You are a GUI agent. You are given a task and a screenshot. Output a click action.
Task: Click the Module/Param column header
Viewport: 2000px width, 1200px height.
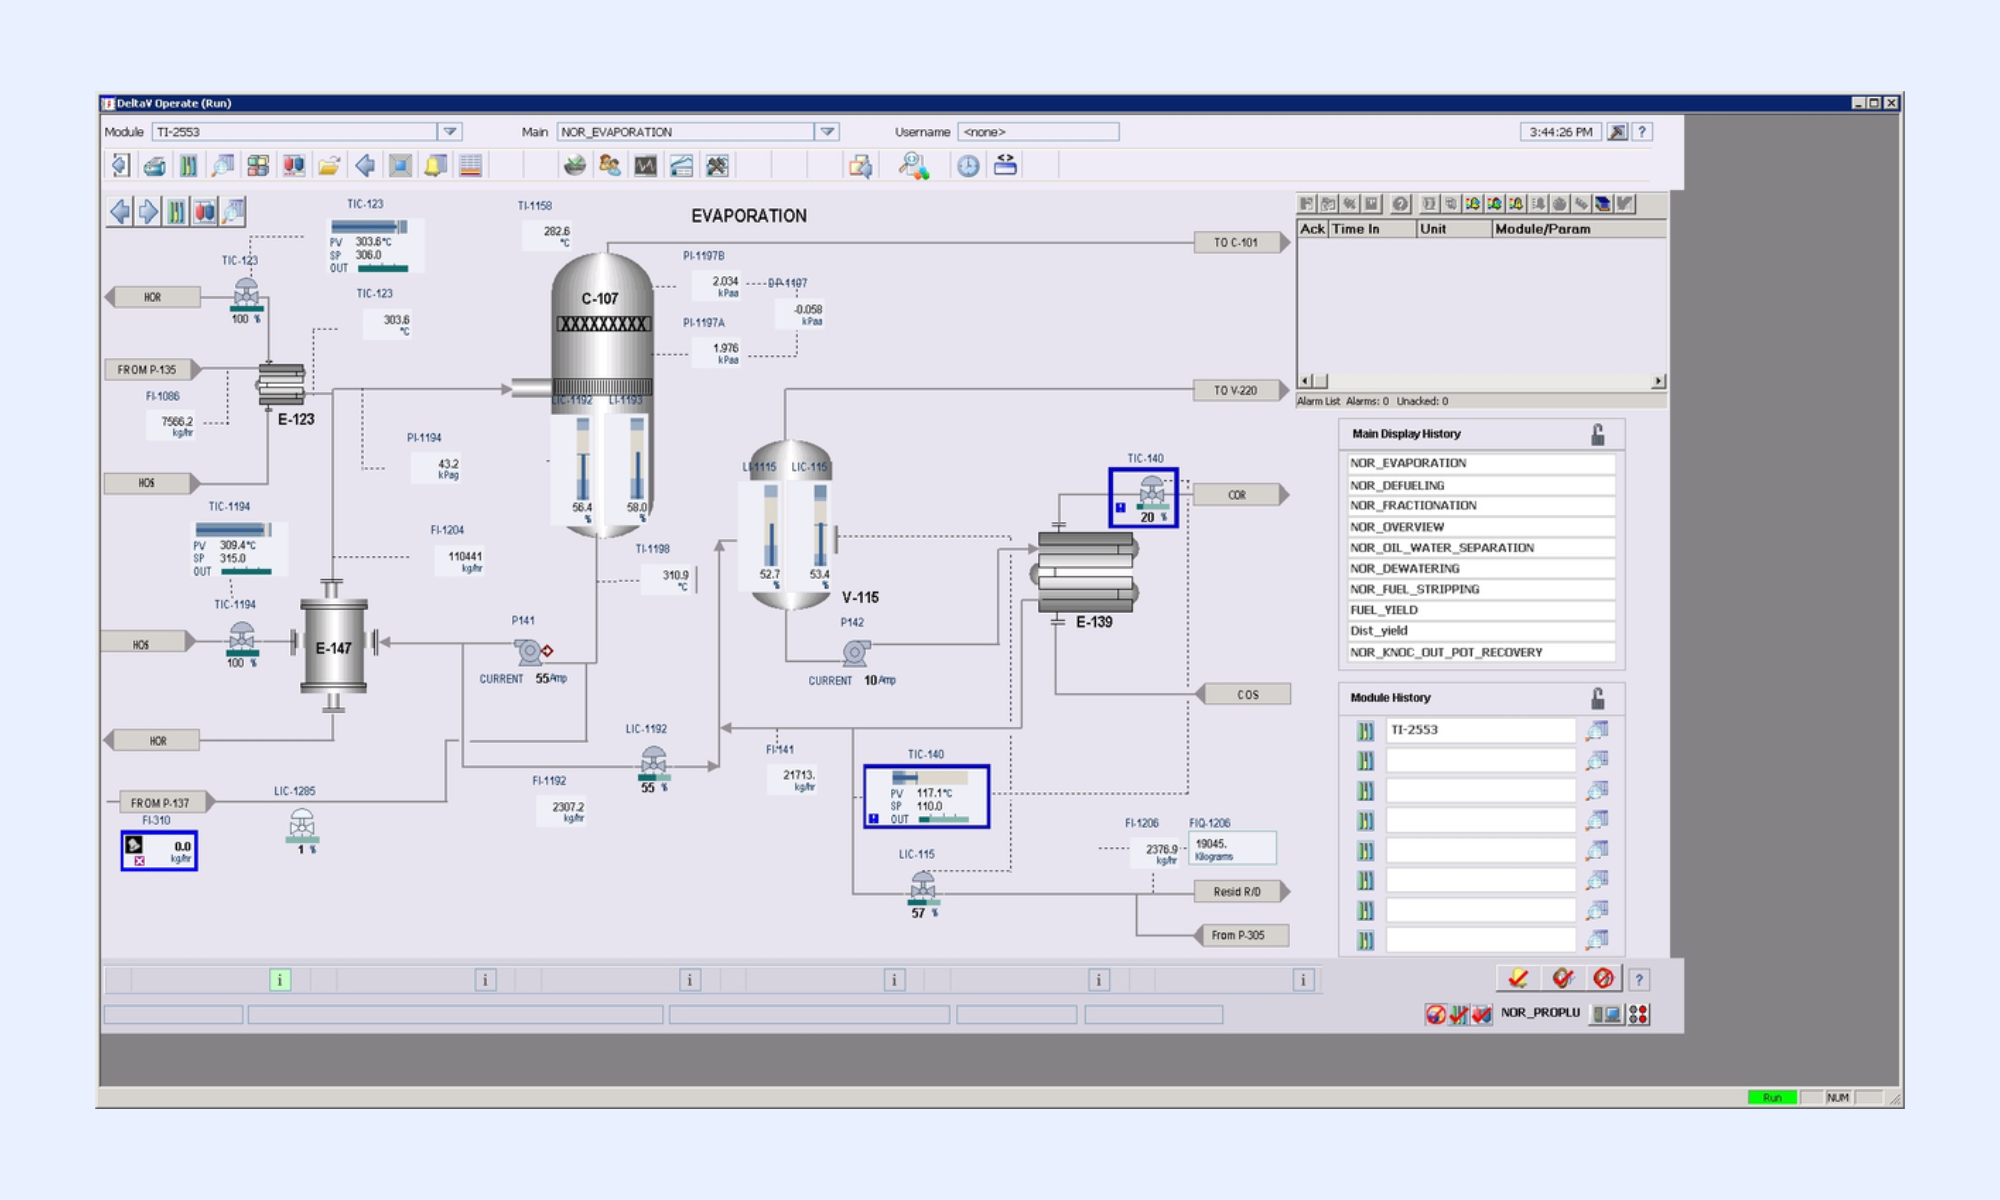tap(1579, 229)
